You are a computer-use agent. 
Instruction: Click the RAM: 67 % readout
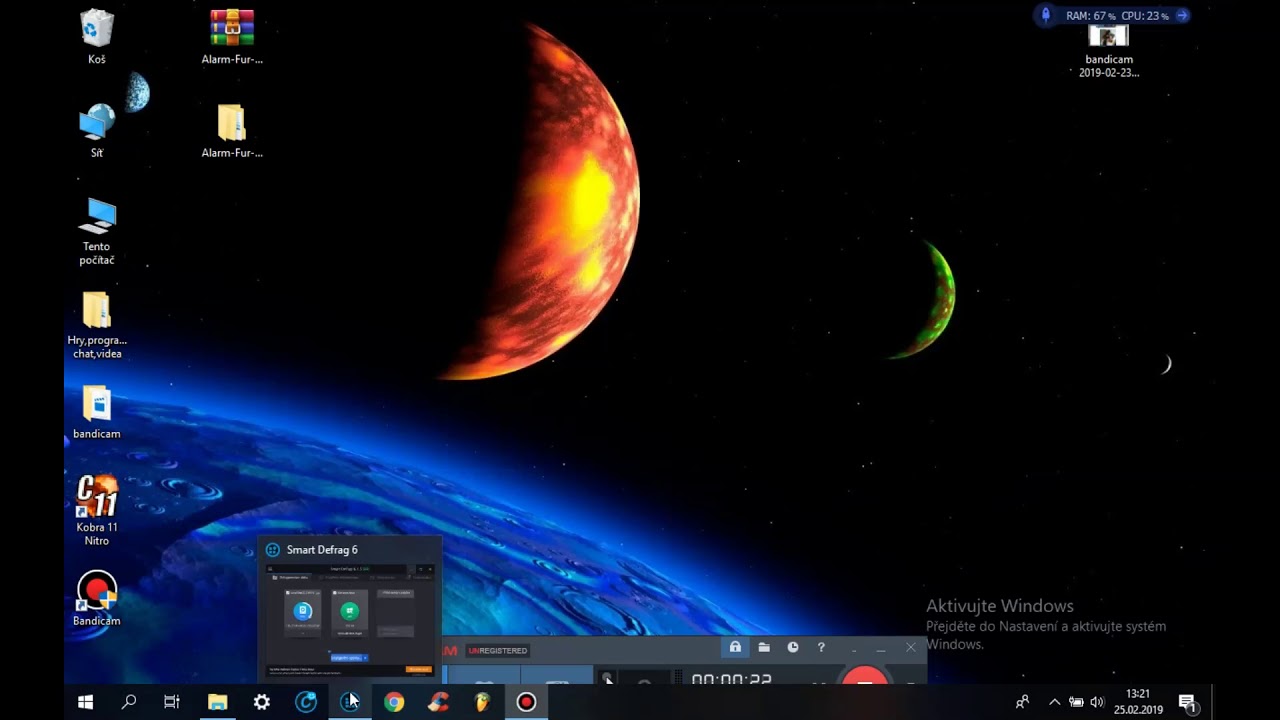1090,16
